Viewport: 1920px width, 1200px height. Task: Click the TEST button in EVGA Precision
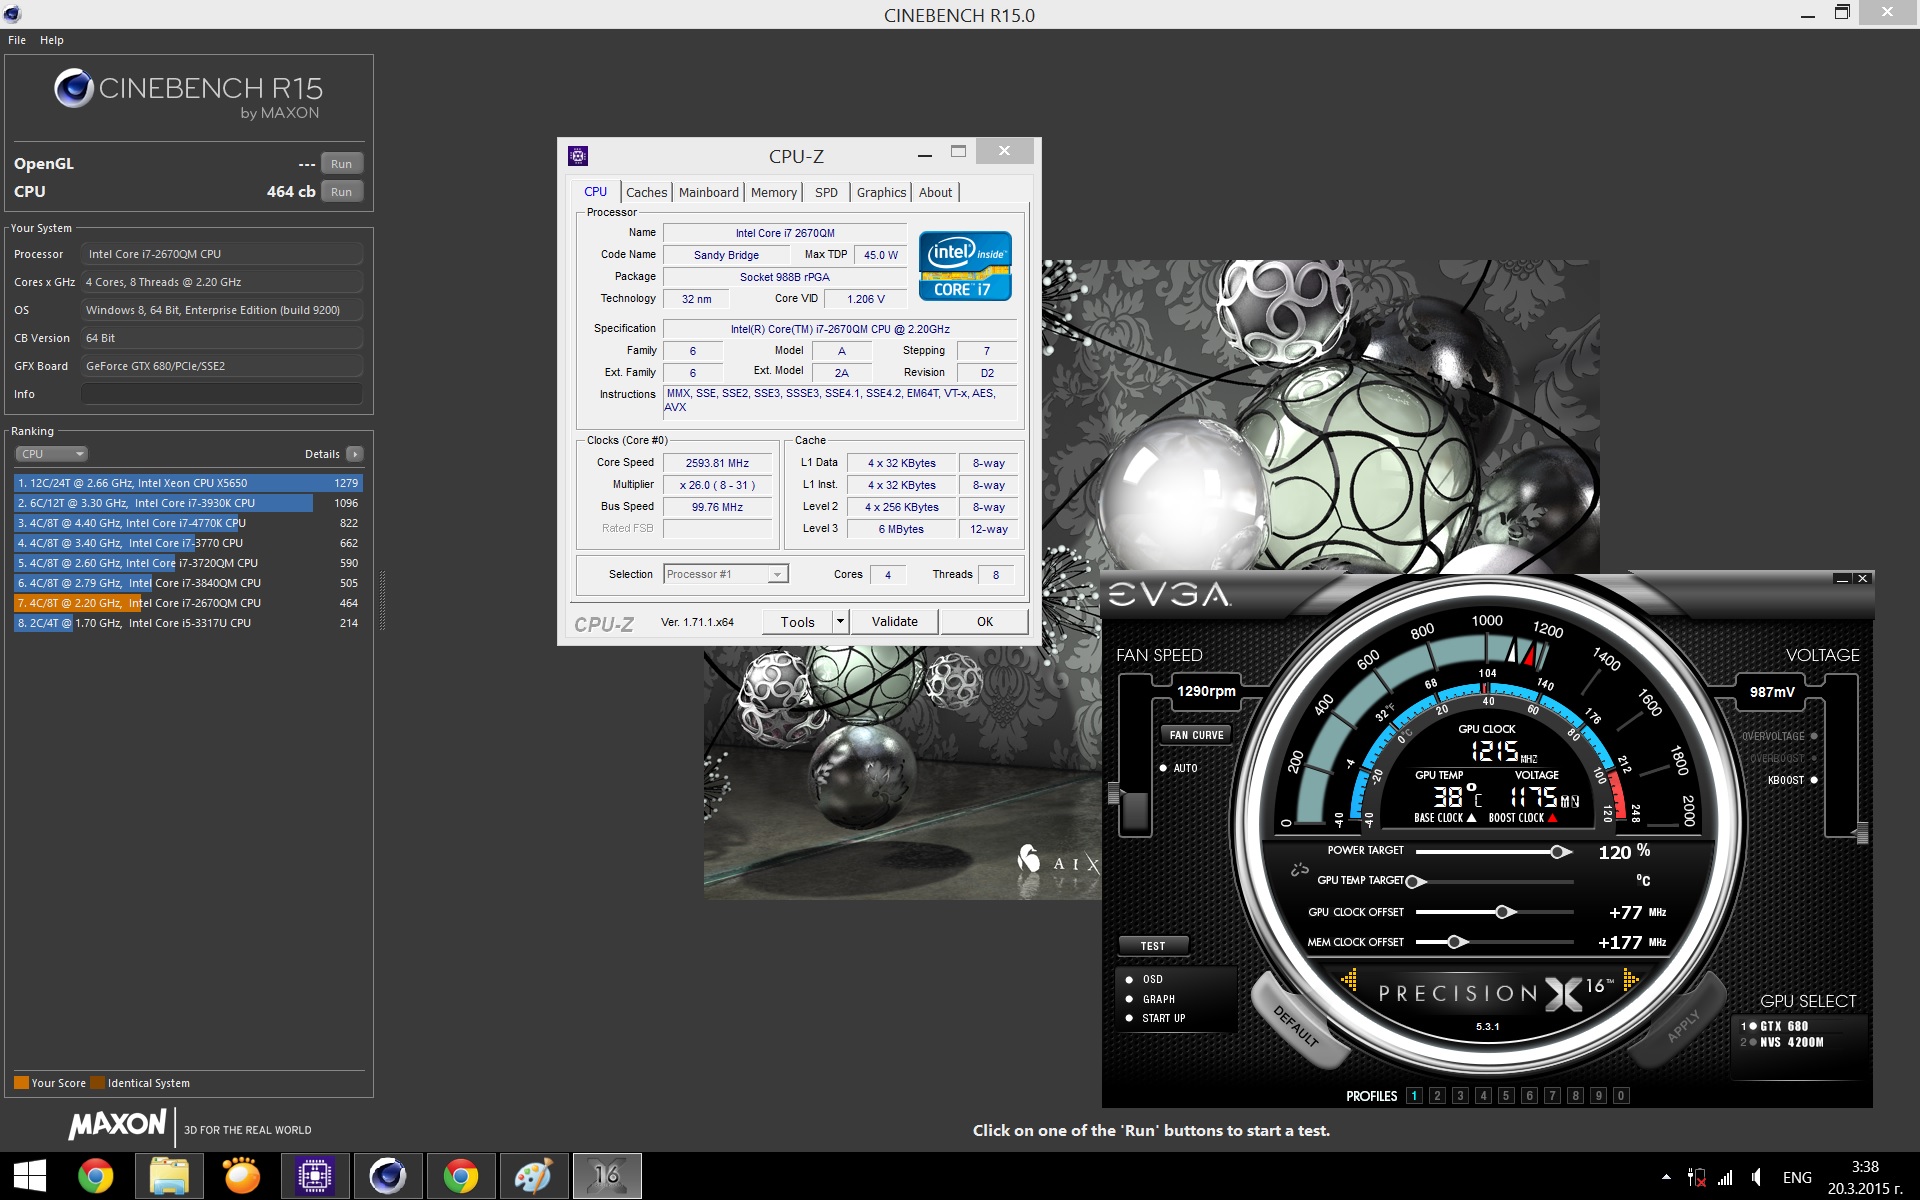1153,946
